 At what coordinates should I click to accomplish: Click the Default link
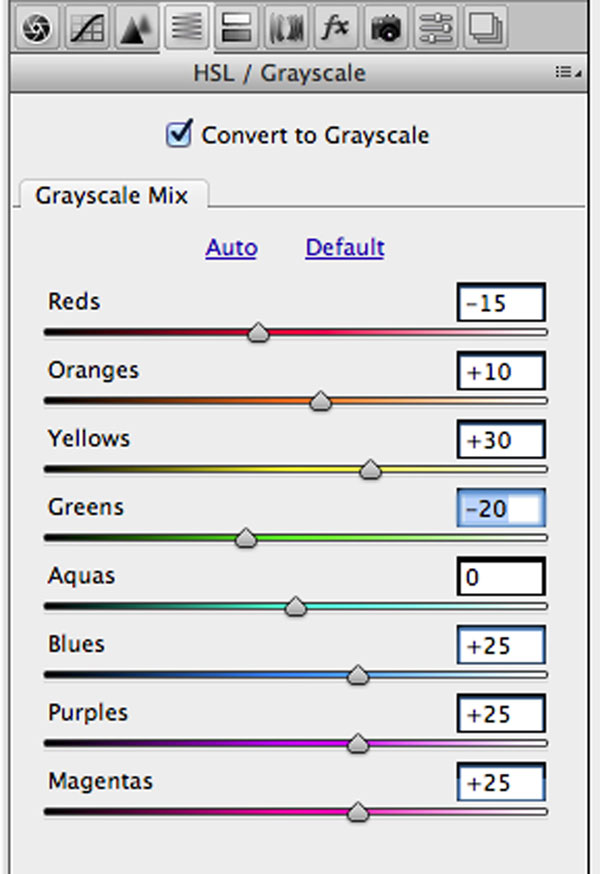(345, 248)
